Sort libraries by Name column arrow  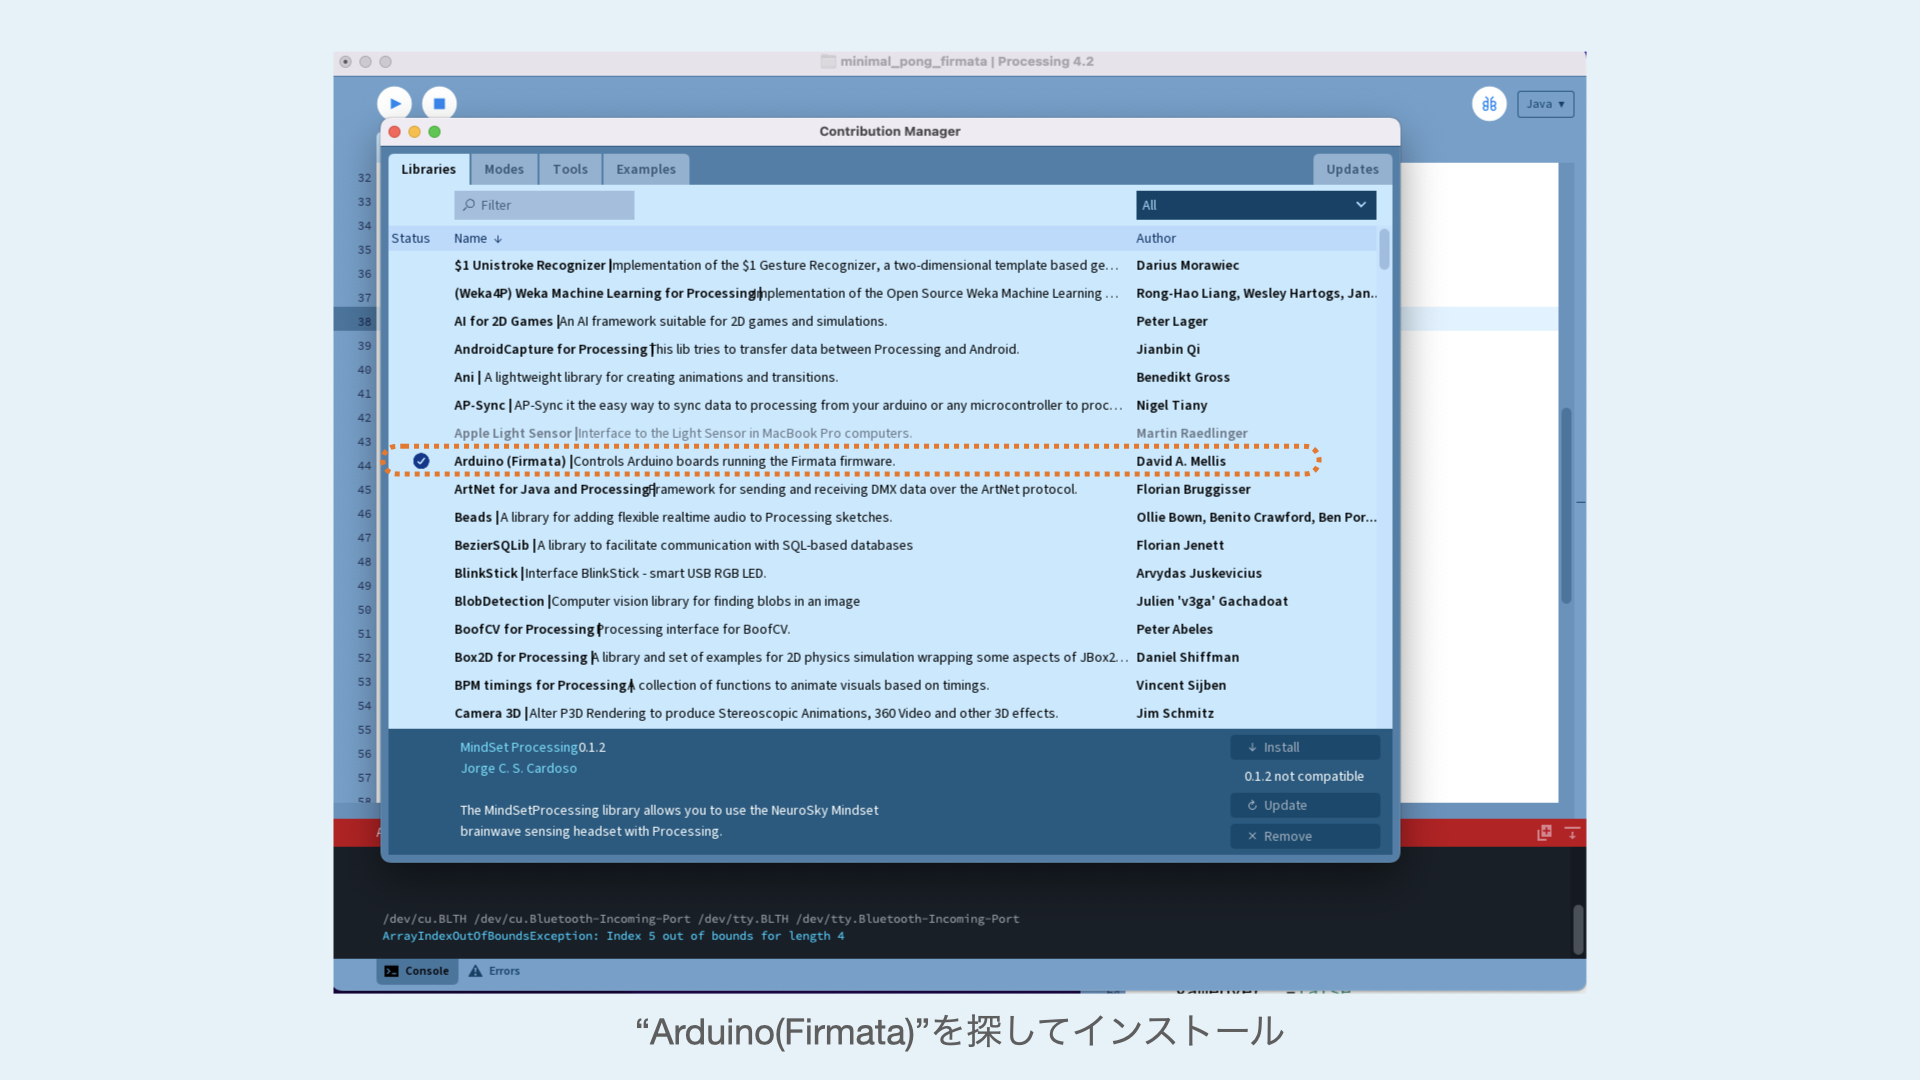[x=498, y=239]
